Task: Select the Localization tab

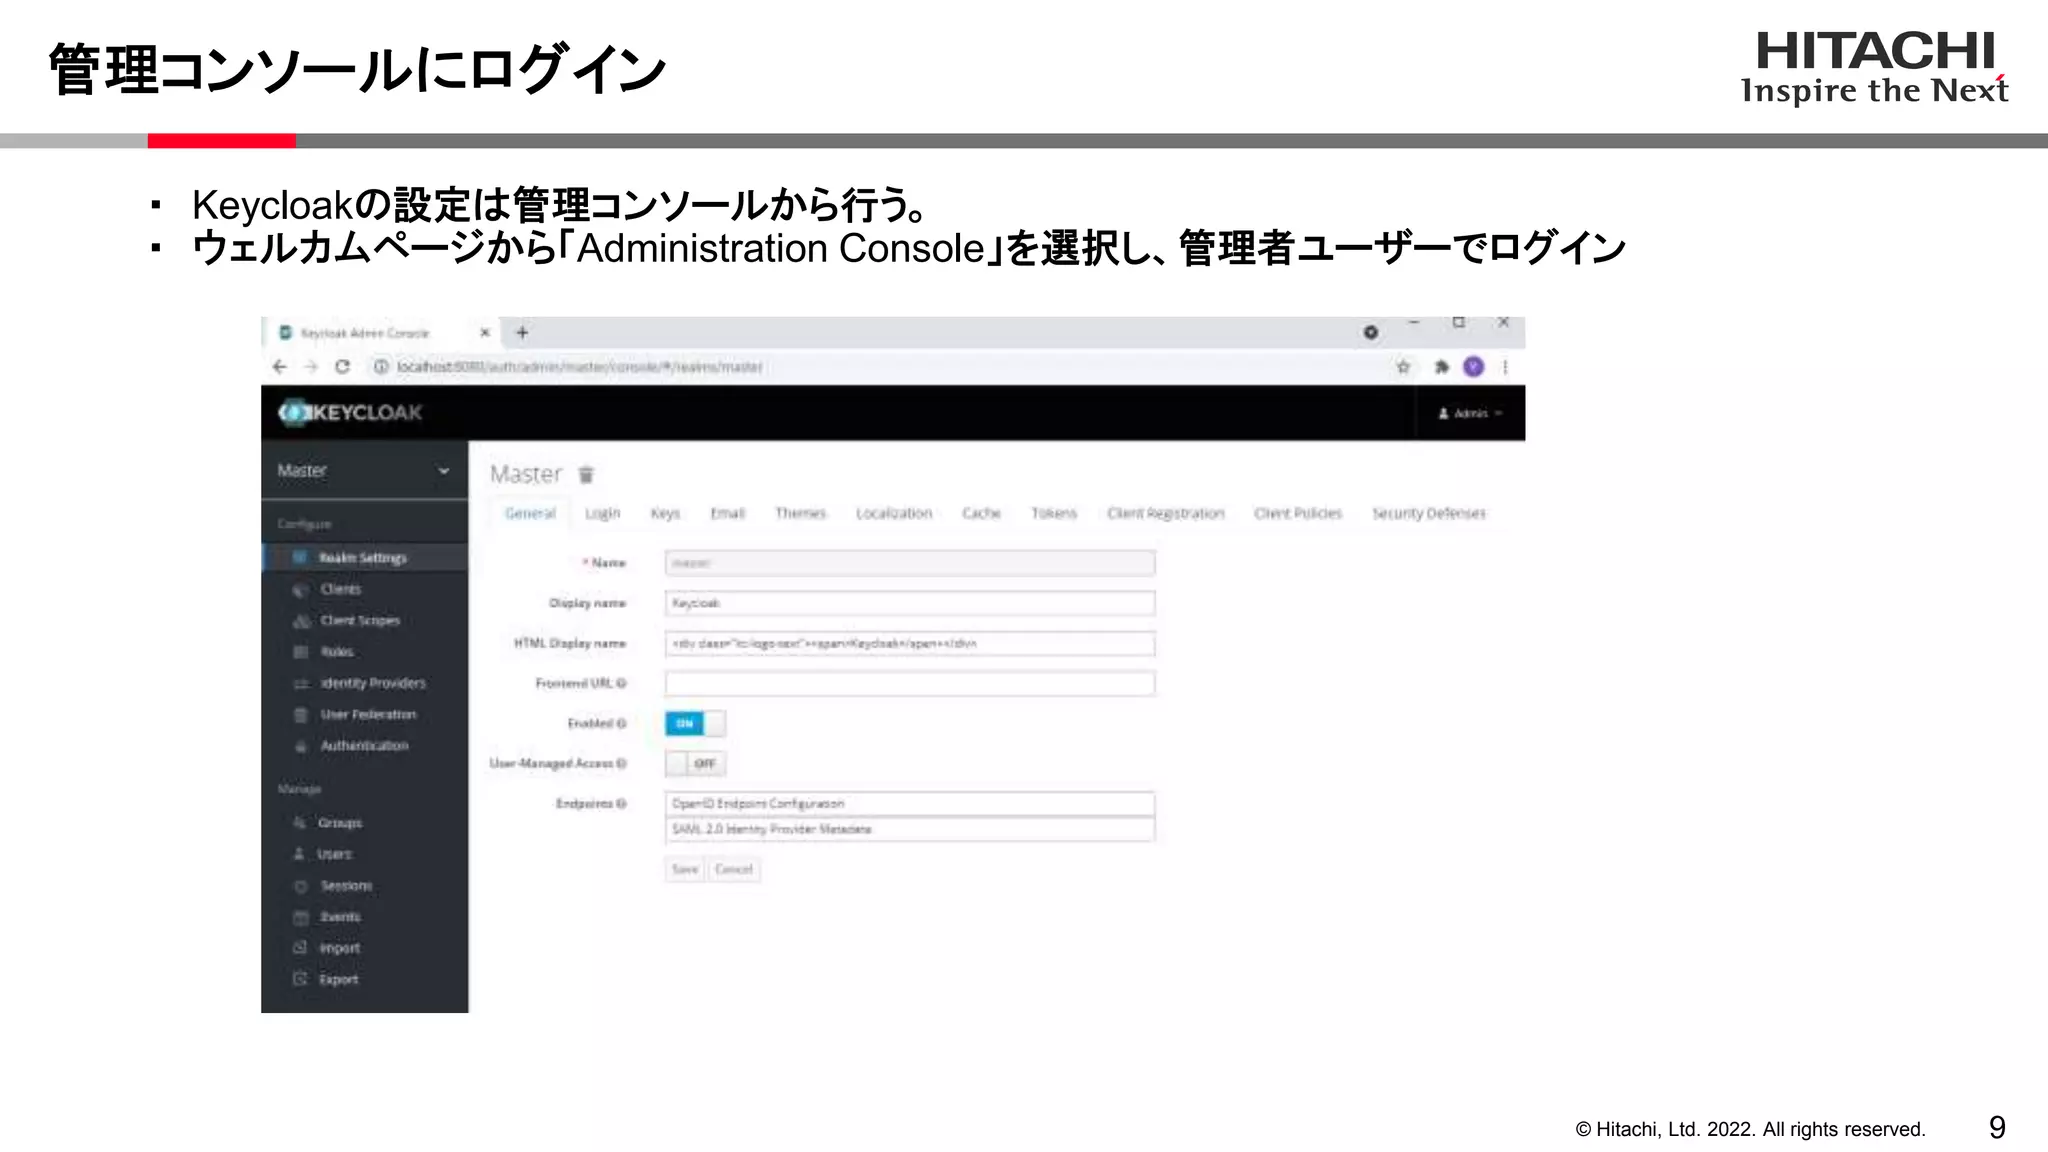Action: [x=894, y=513]
